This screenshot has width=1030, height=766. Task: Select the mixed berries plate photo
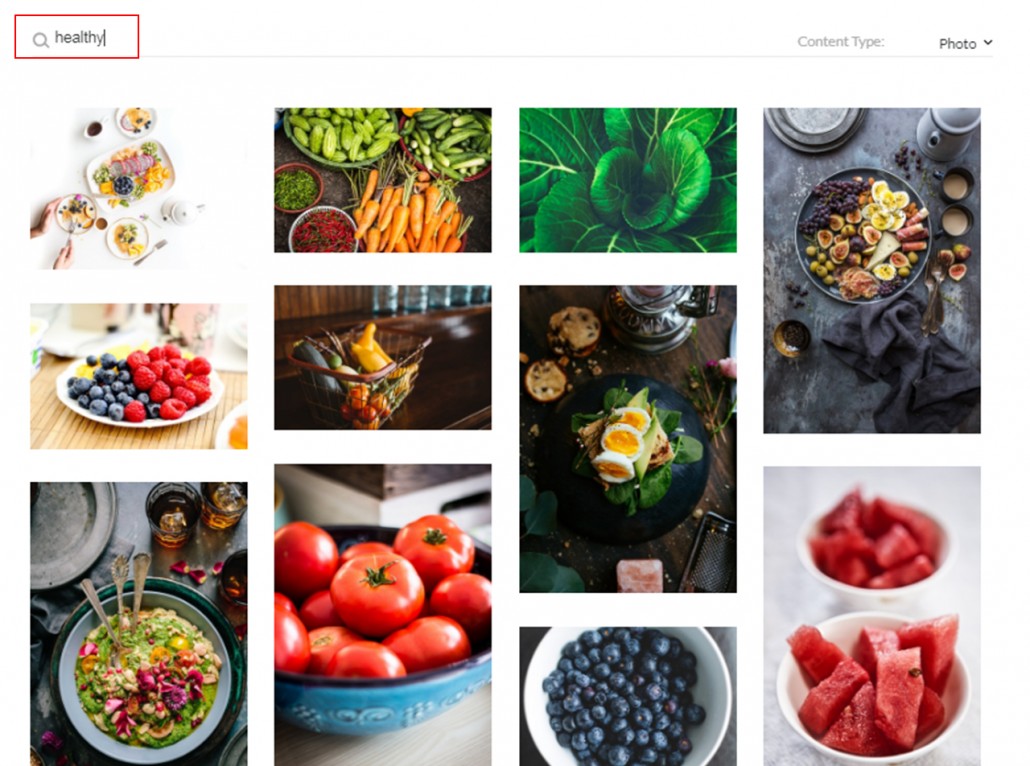click(139, 376)
